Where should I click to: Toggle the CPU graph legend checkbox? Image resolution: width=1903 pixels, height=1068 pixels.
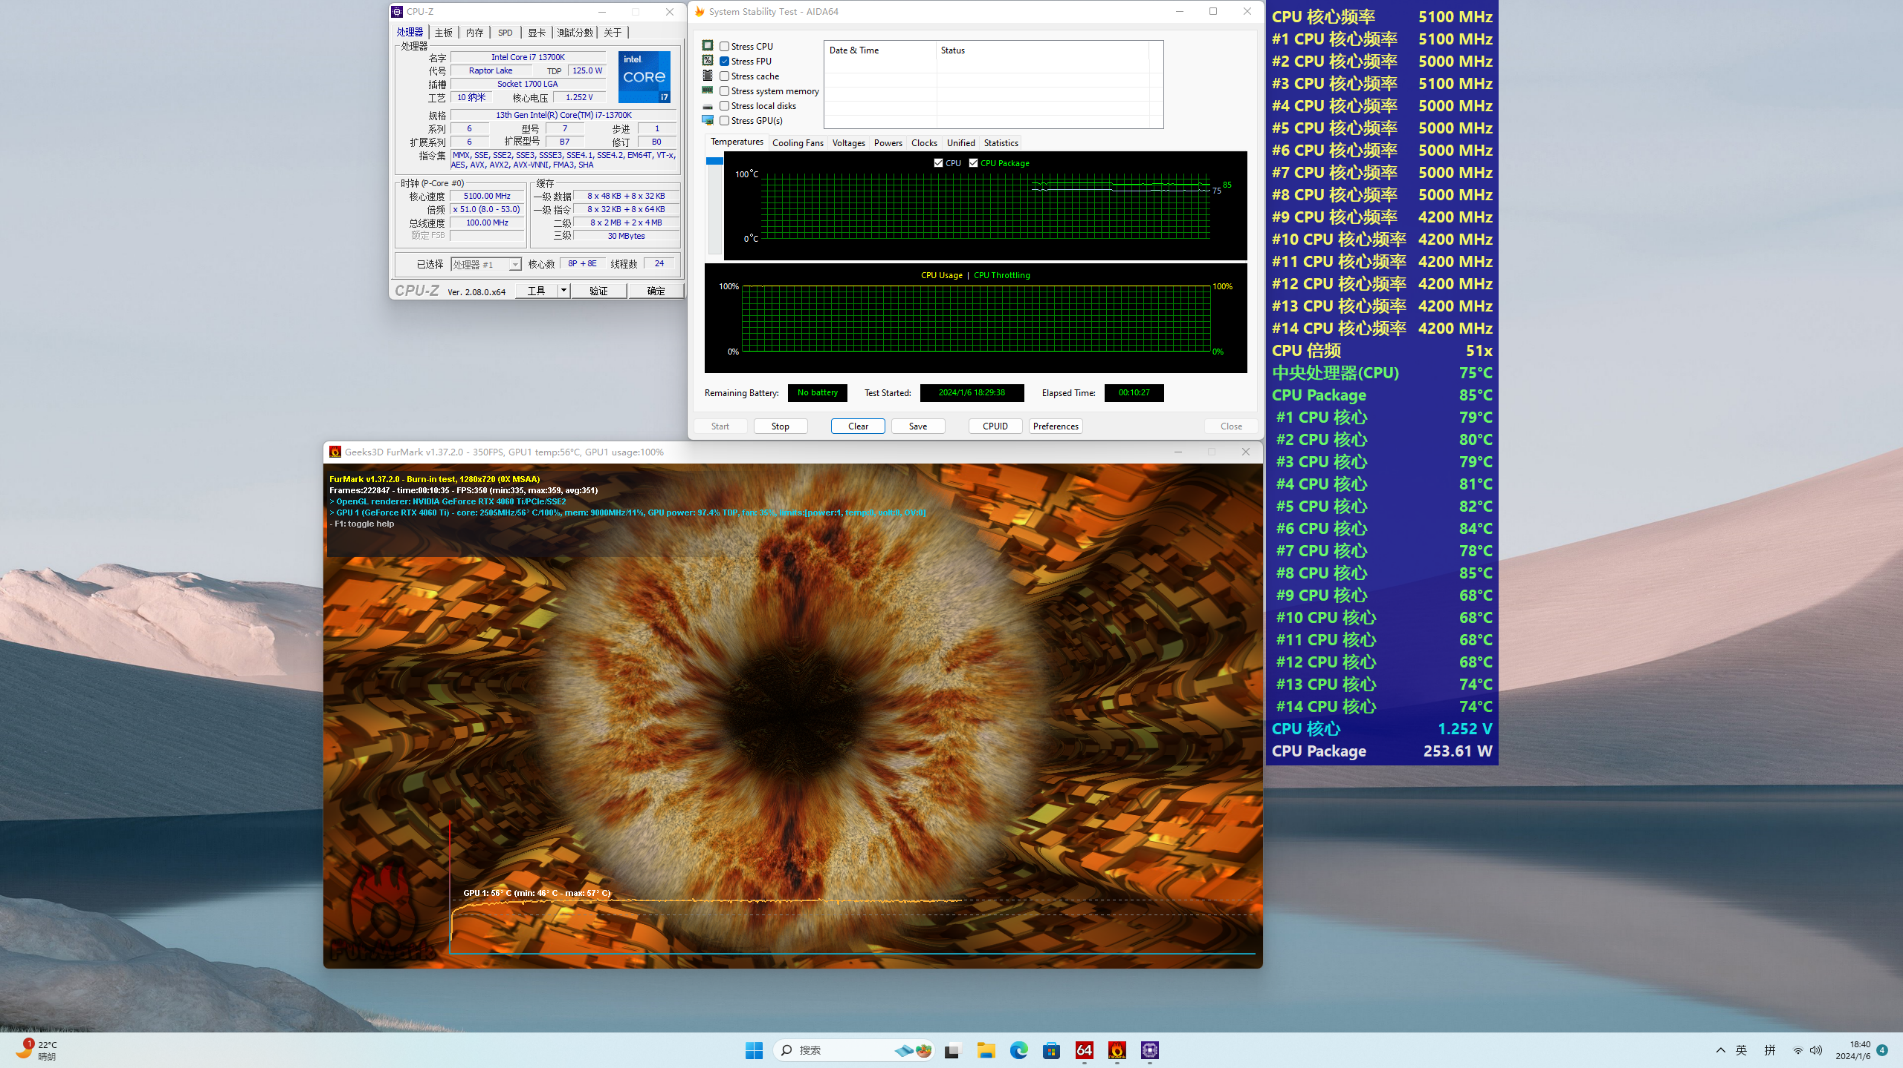click(938, 163)
